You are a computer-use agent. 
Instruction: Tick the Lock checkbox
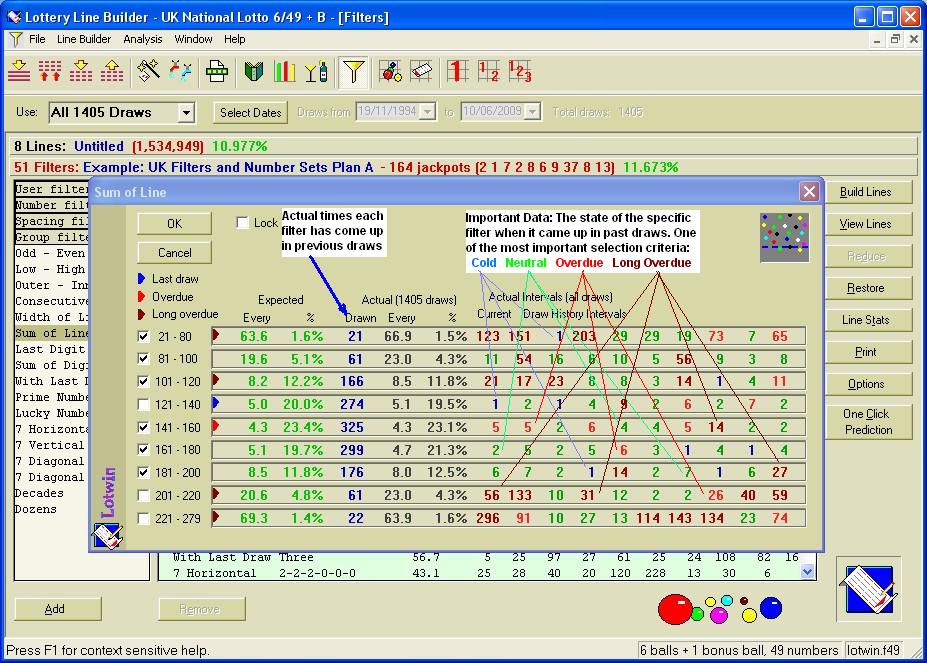(x=243, y=223)
